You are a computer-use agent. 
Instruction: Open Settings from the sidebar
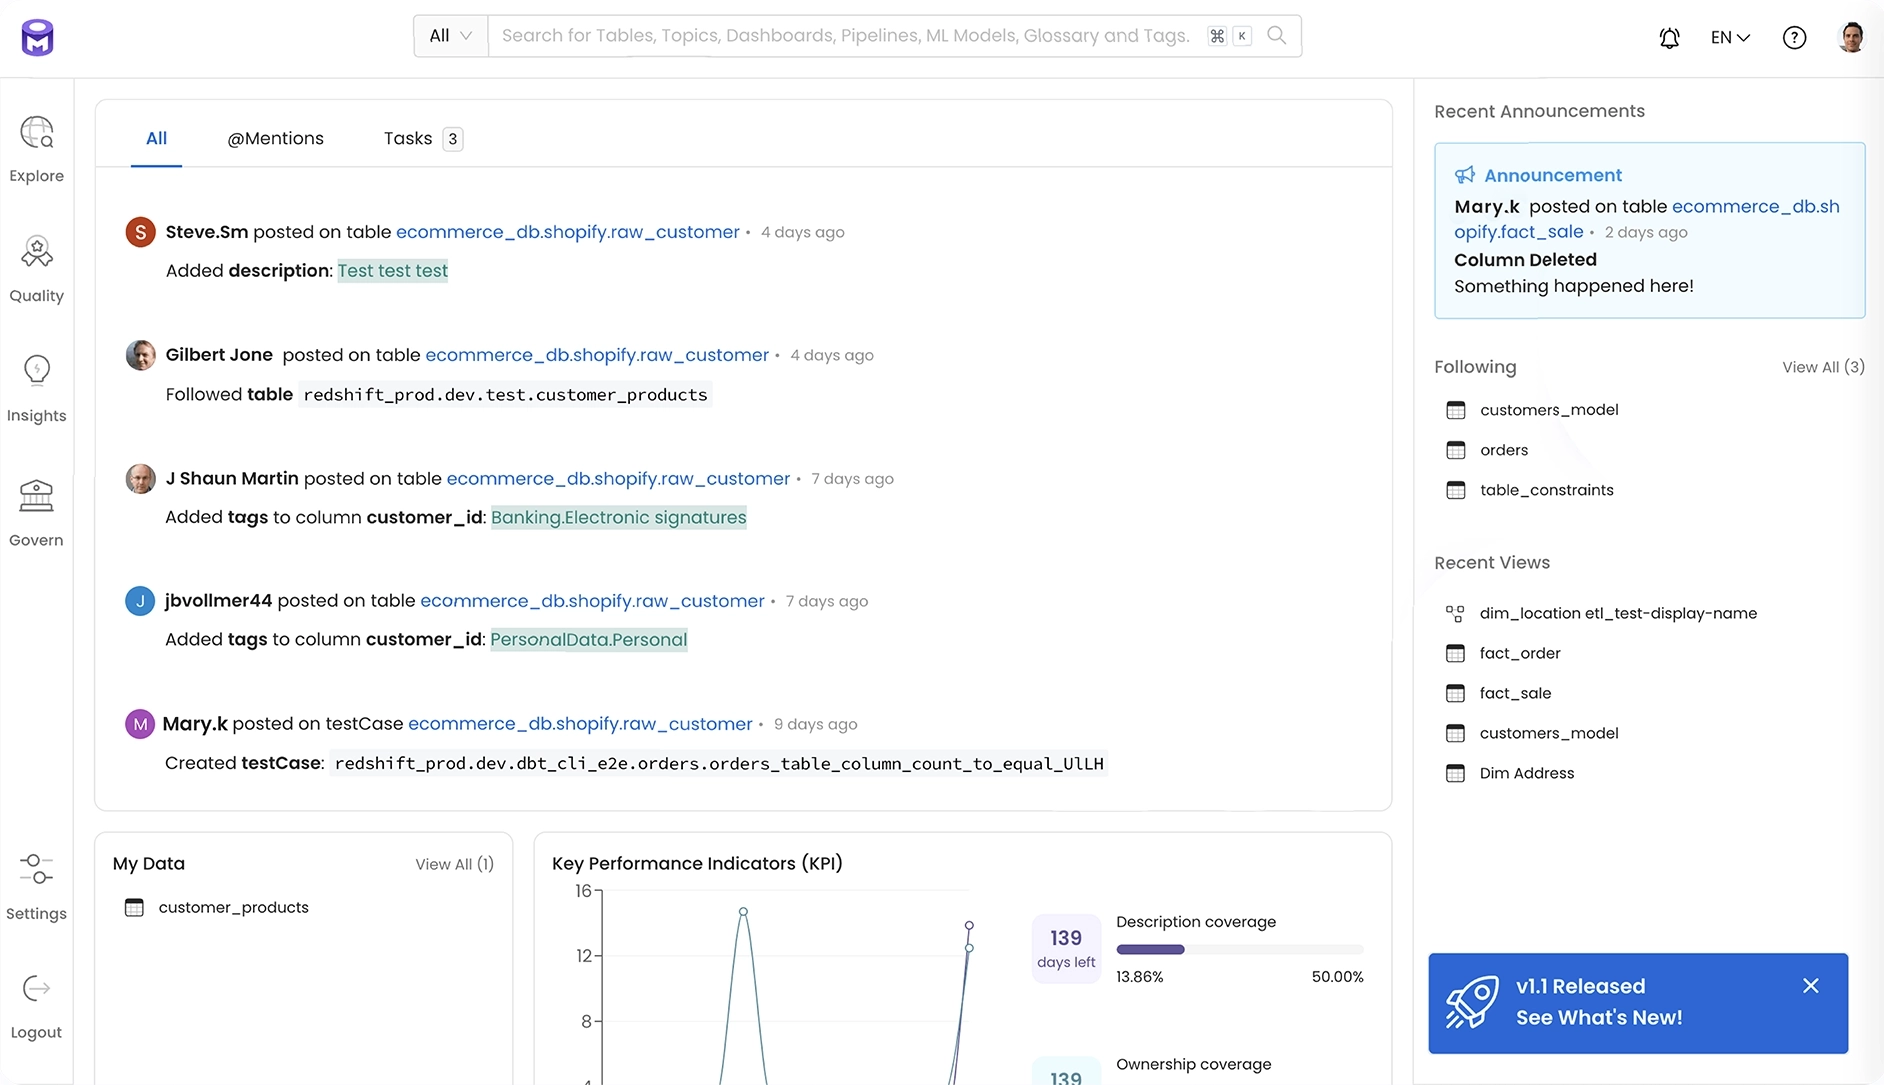(37, 887)
